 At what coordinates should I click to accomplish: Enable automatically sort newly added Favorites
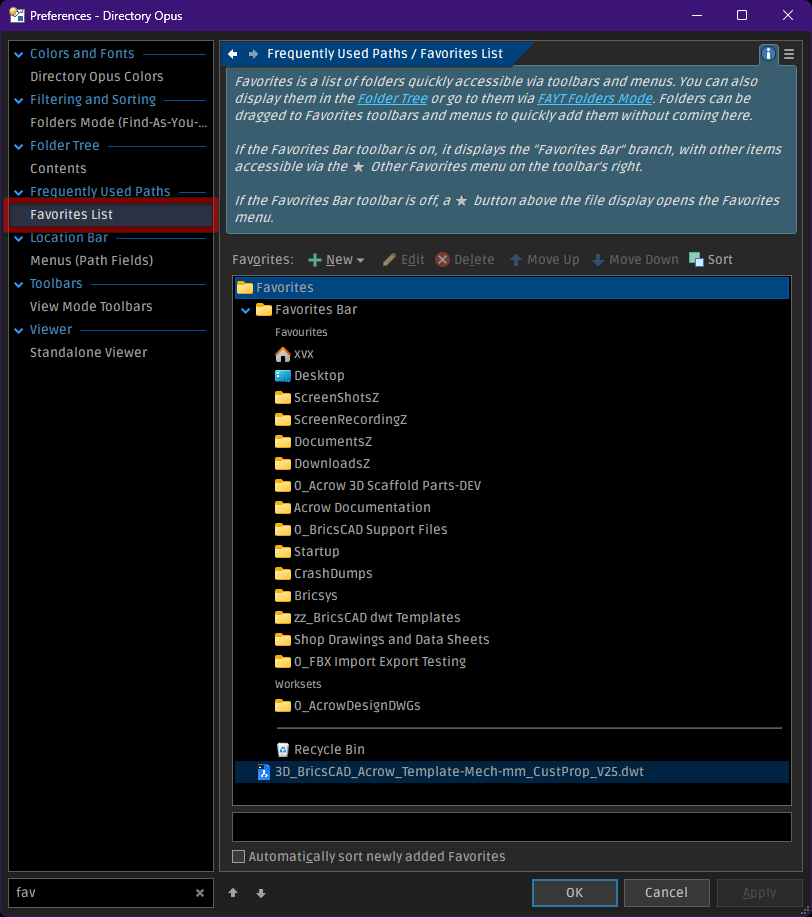point(238,856)
